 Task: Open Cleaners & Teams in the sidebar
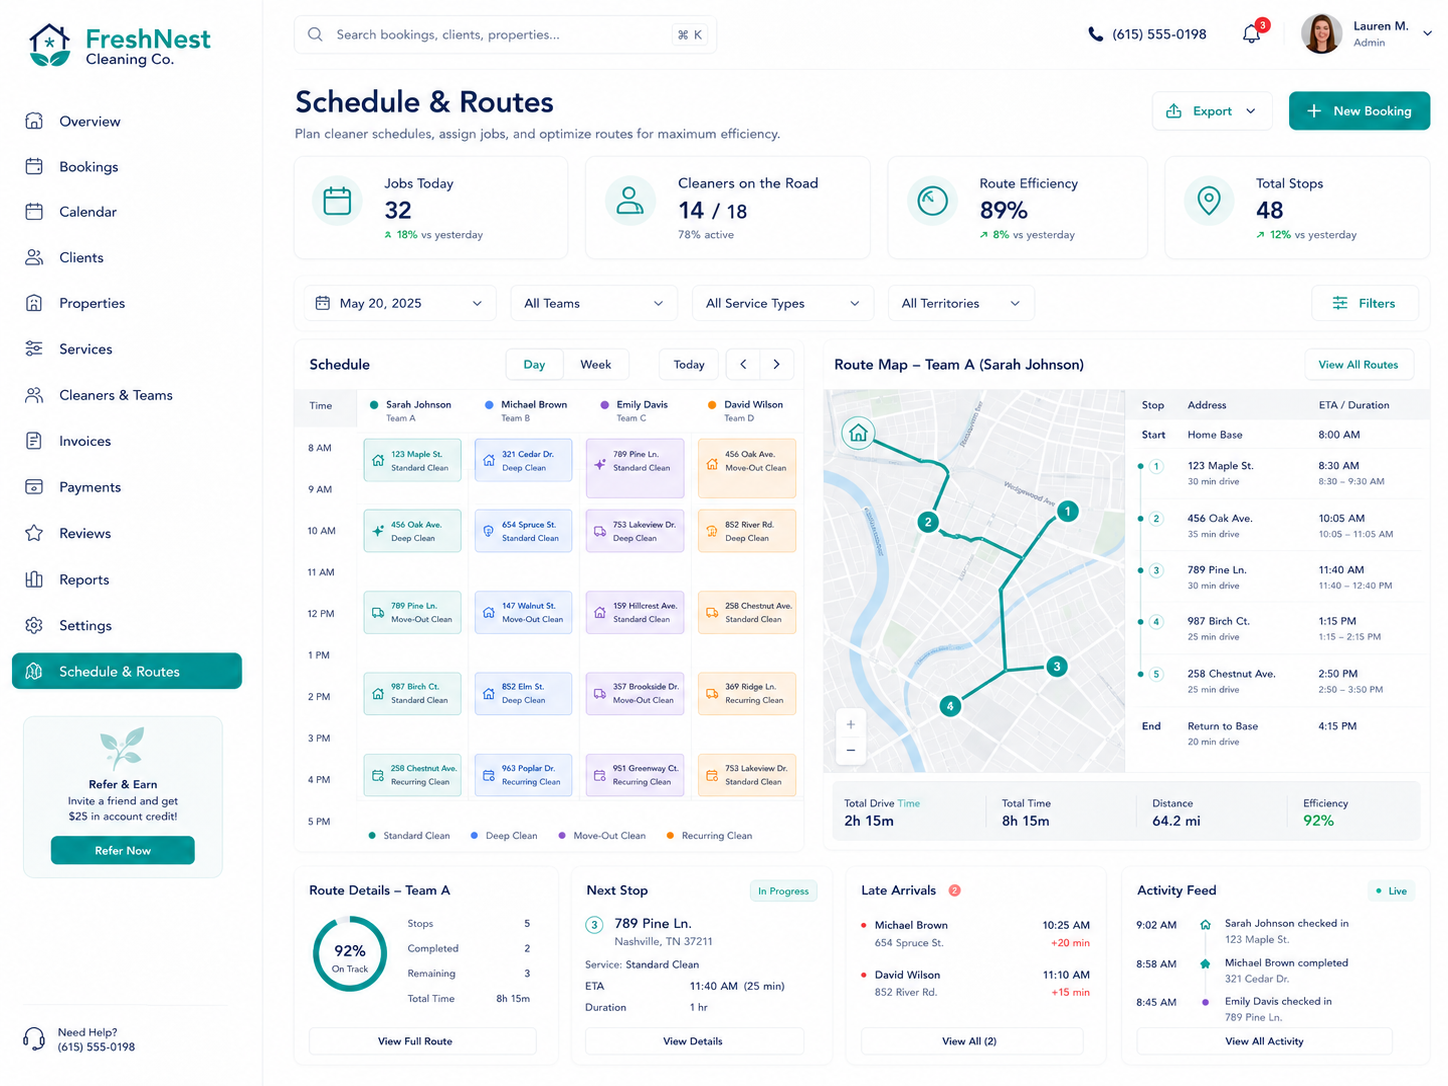click(127, 395)
